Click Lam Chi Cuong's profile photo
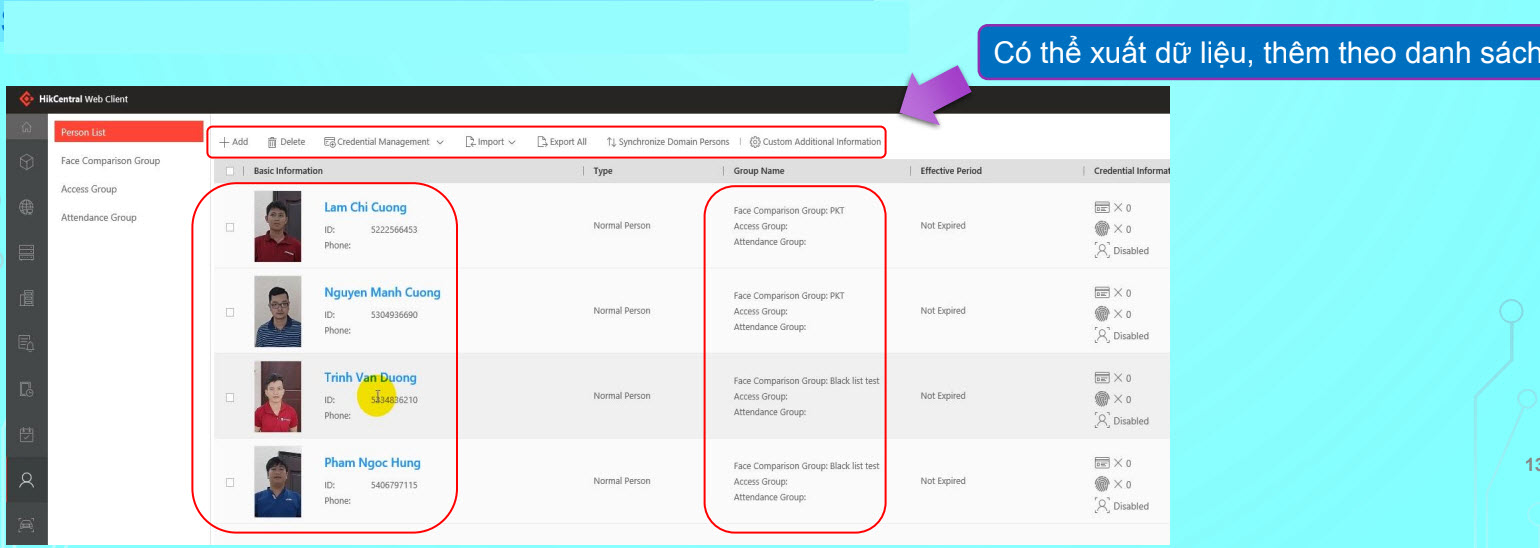Viewport: 1540px width, 548px height. (277, 226)
